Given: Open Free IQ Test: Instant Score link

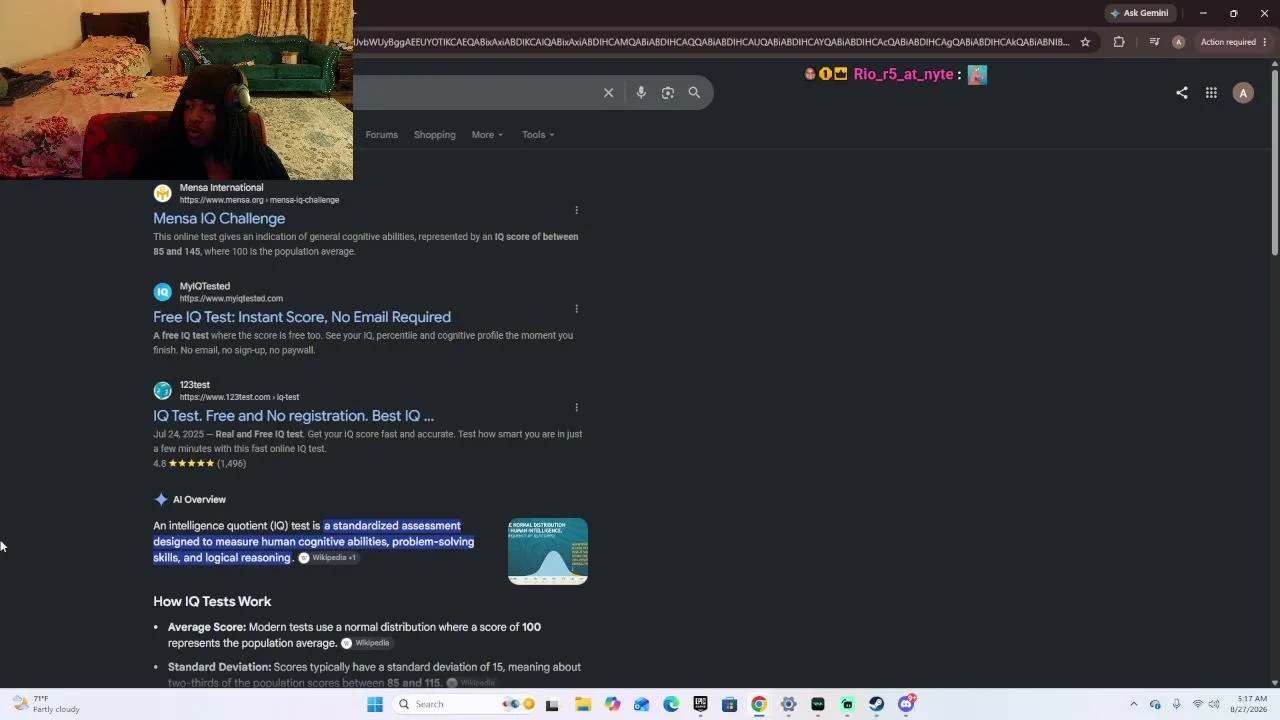Looking at the screenshot, I should point(302,317).
